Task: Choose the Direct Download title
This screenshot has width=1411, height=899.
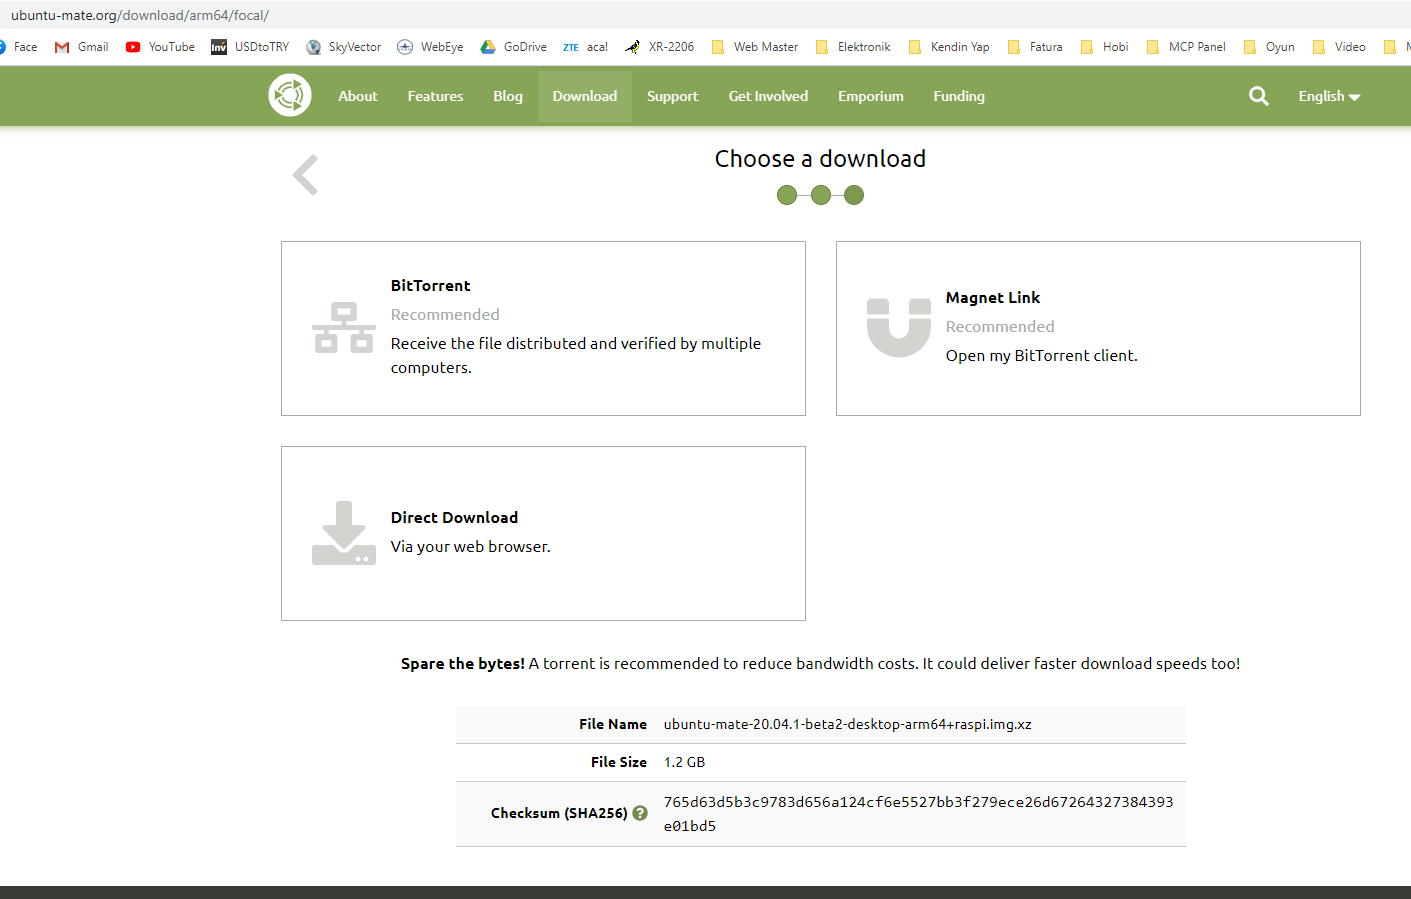Action: [454, 517]
